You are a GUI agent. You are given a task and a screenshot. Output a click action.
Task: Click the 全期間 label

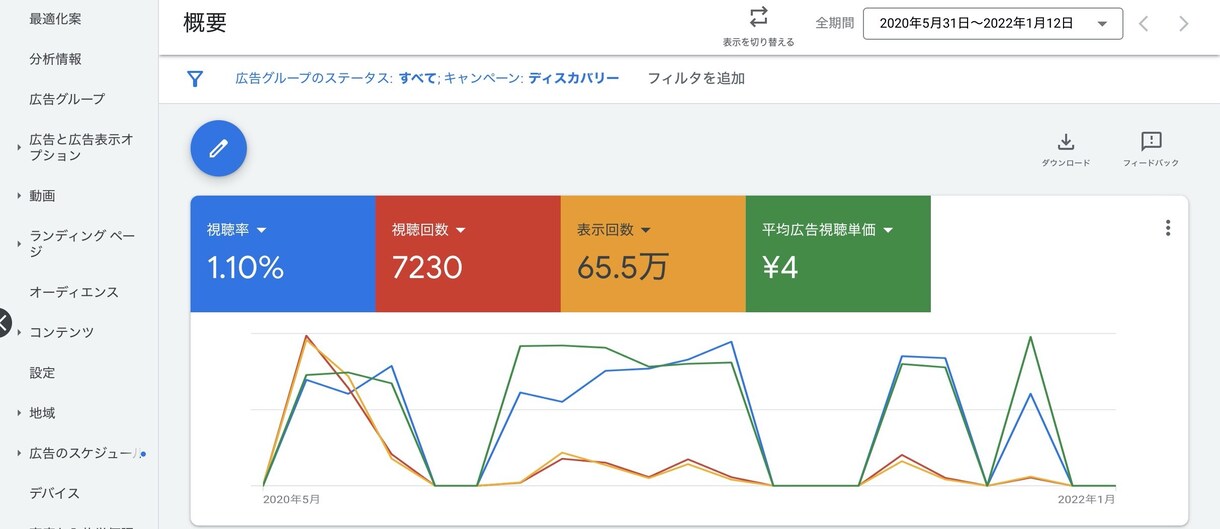[835, 23]
